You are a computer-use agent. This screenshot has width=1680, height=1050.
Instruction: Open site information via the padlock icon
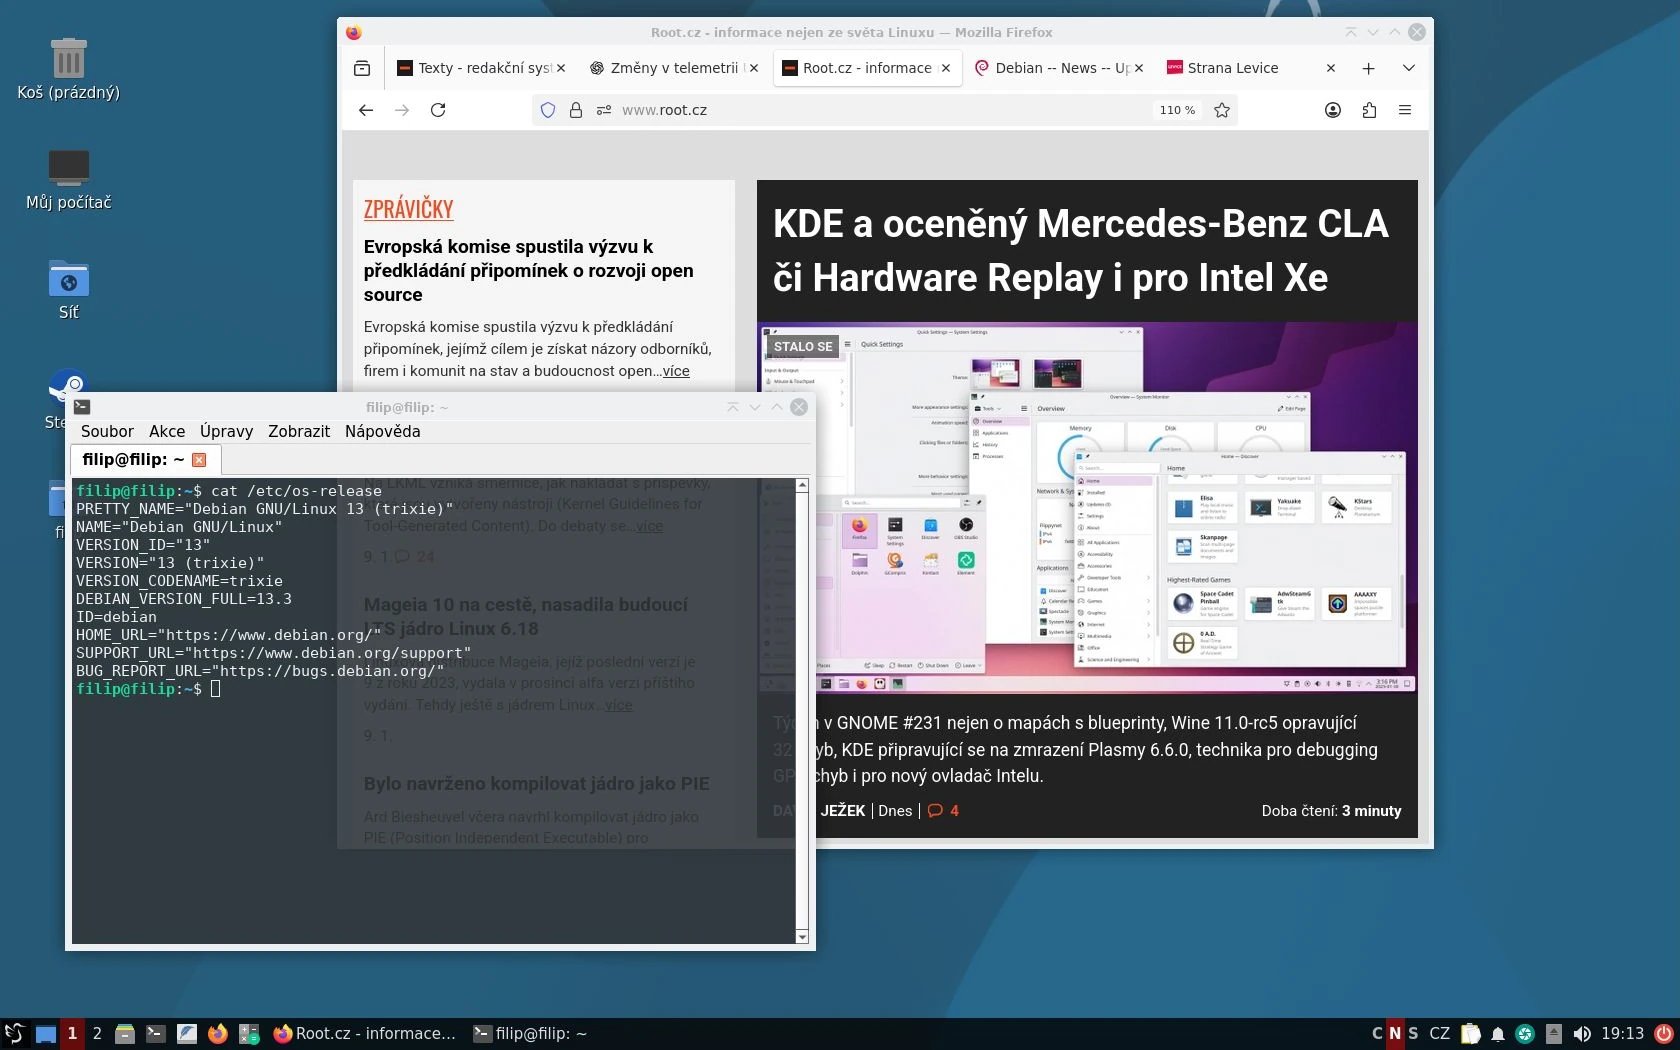pyautogui.click(x=575, y=110)
